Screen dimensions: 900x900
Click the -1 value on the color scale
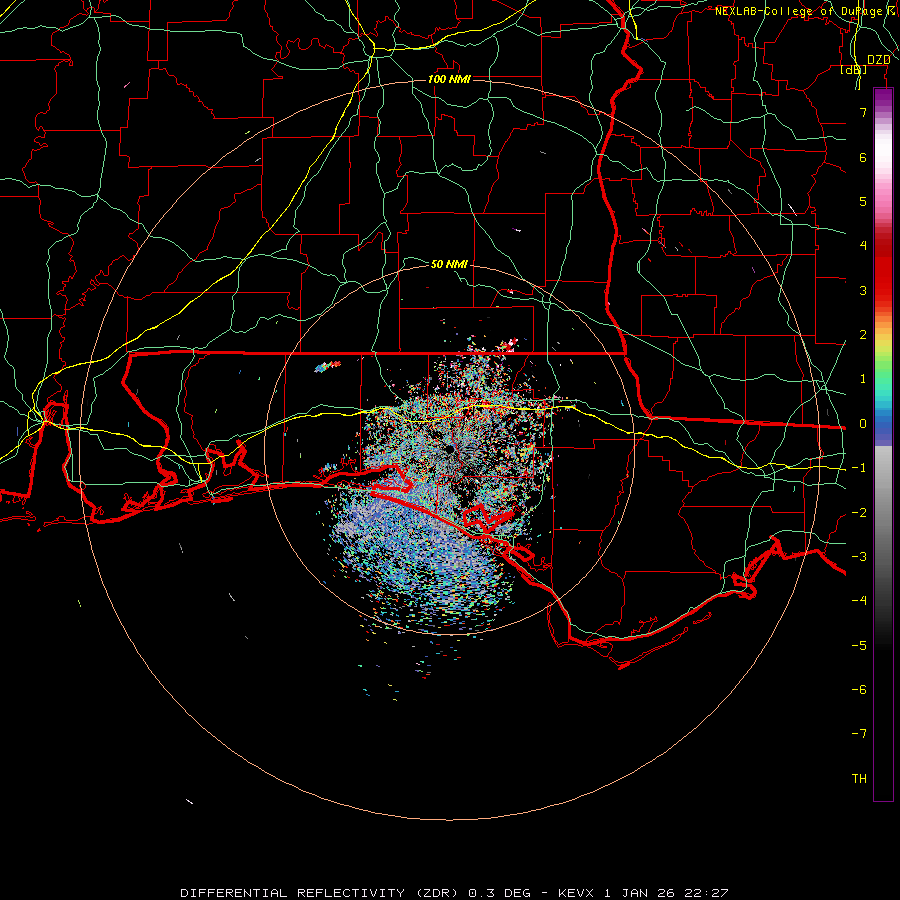point(859,468)
